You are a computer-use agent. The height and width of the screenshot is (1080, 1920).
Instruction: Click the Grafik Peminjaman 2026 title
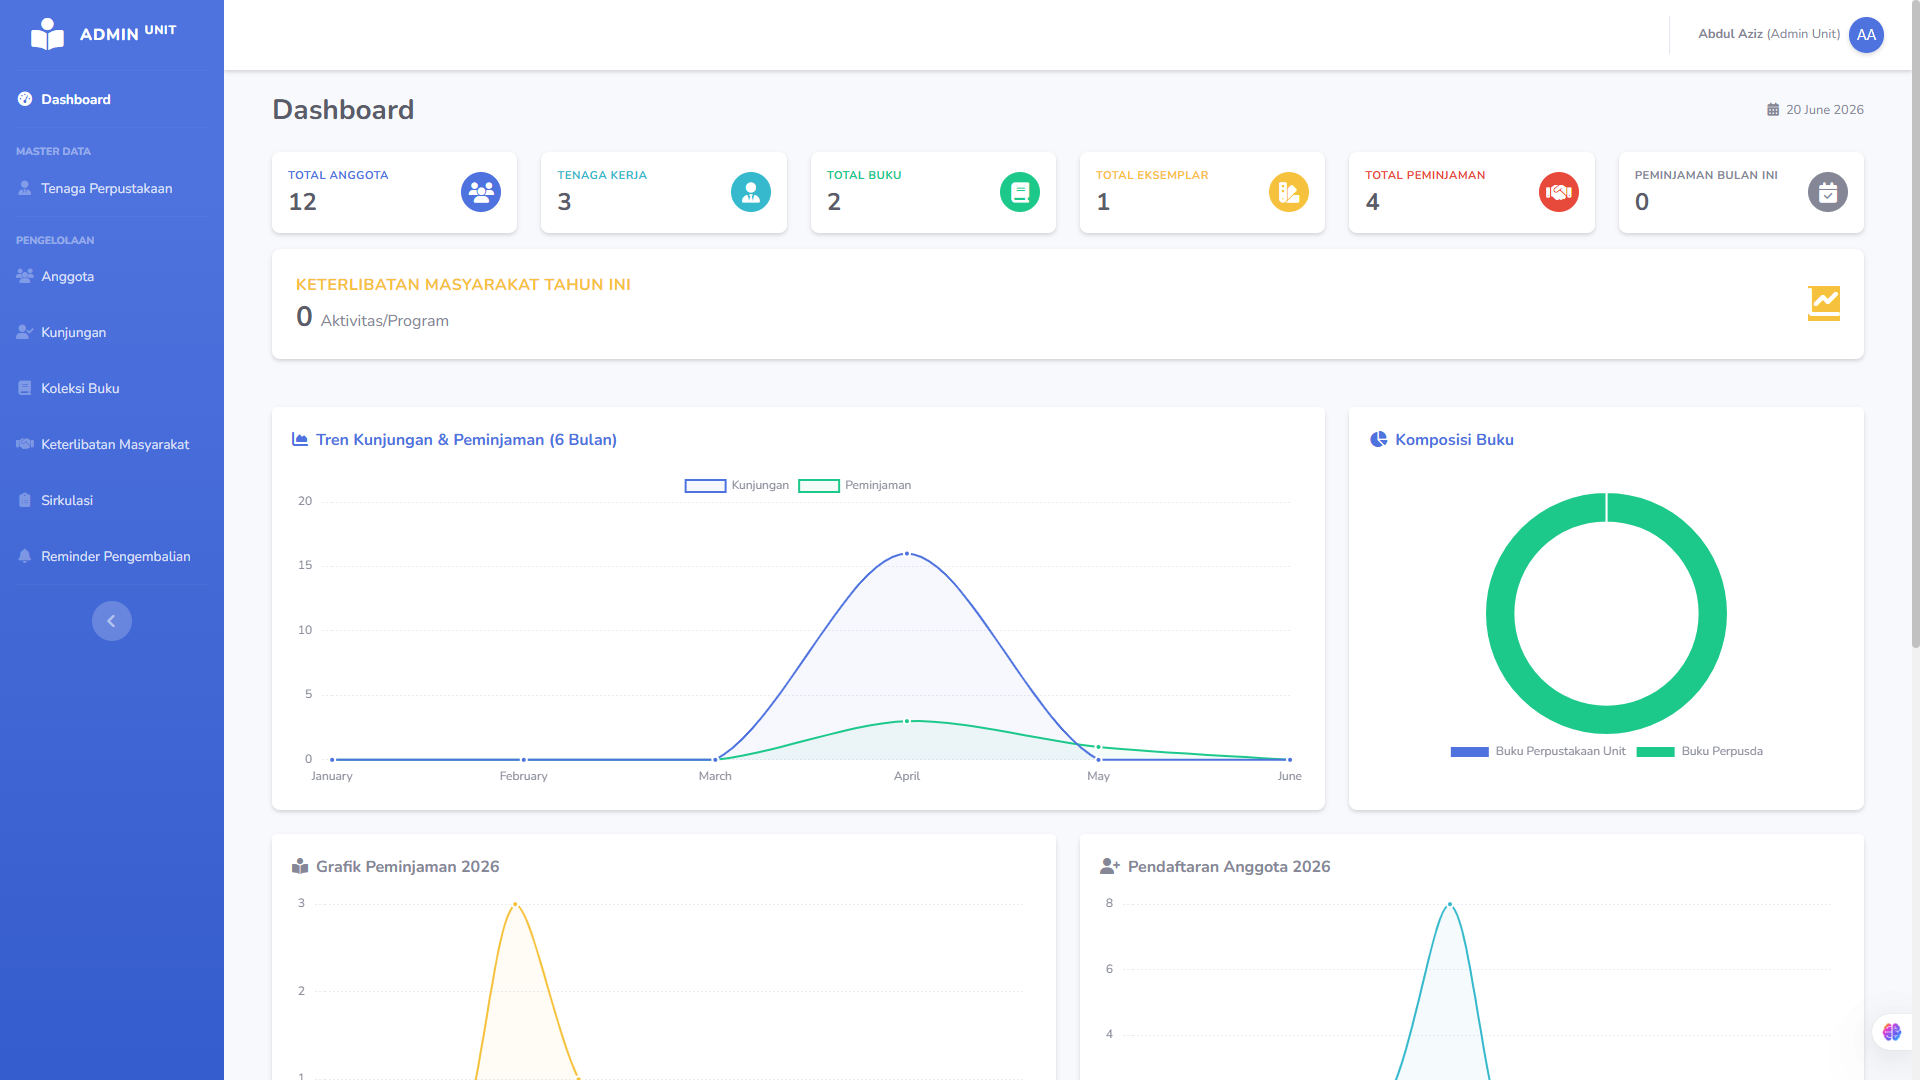407,866
